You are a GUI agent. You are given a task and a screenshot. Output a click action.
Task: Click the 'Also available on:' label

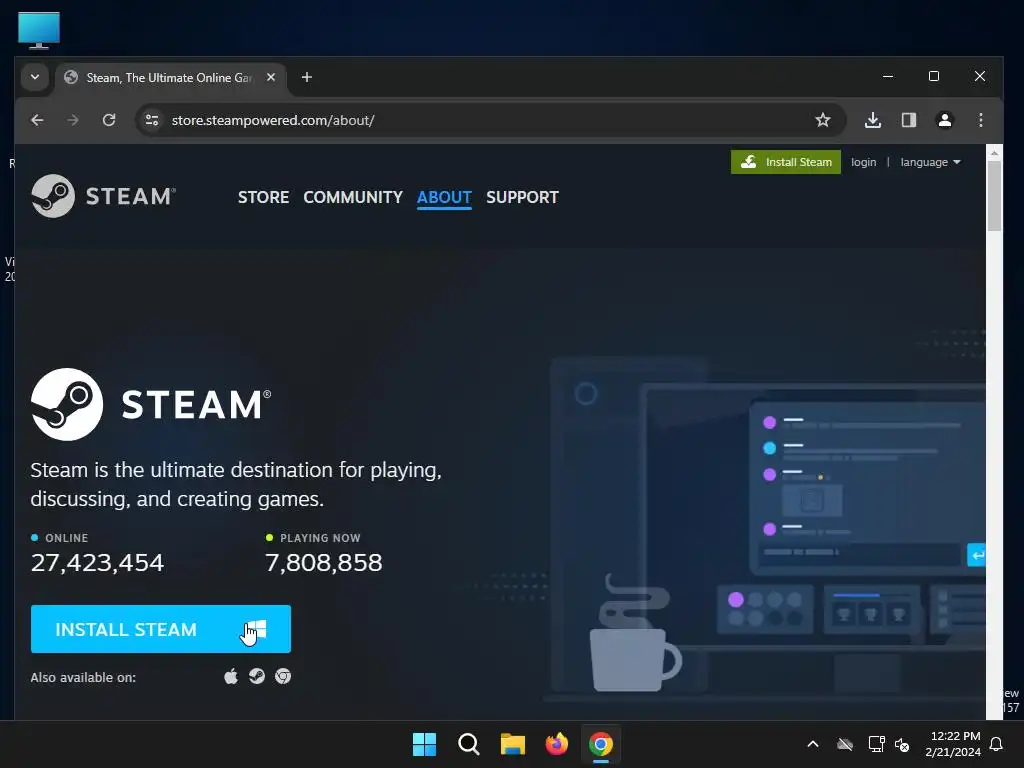point(83,677)
